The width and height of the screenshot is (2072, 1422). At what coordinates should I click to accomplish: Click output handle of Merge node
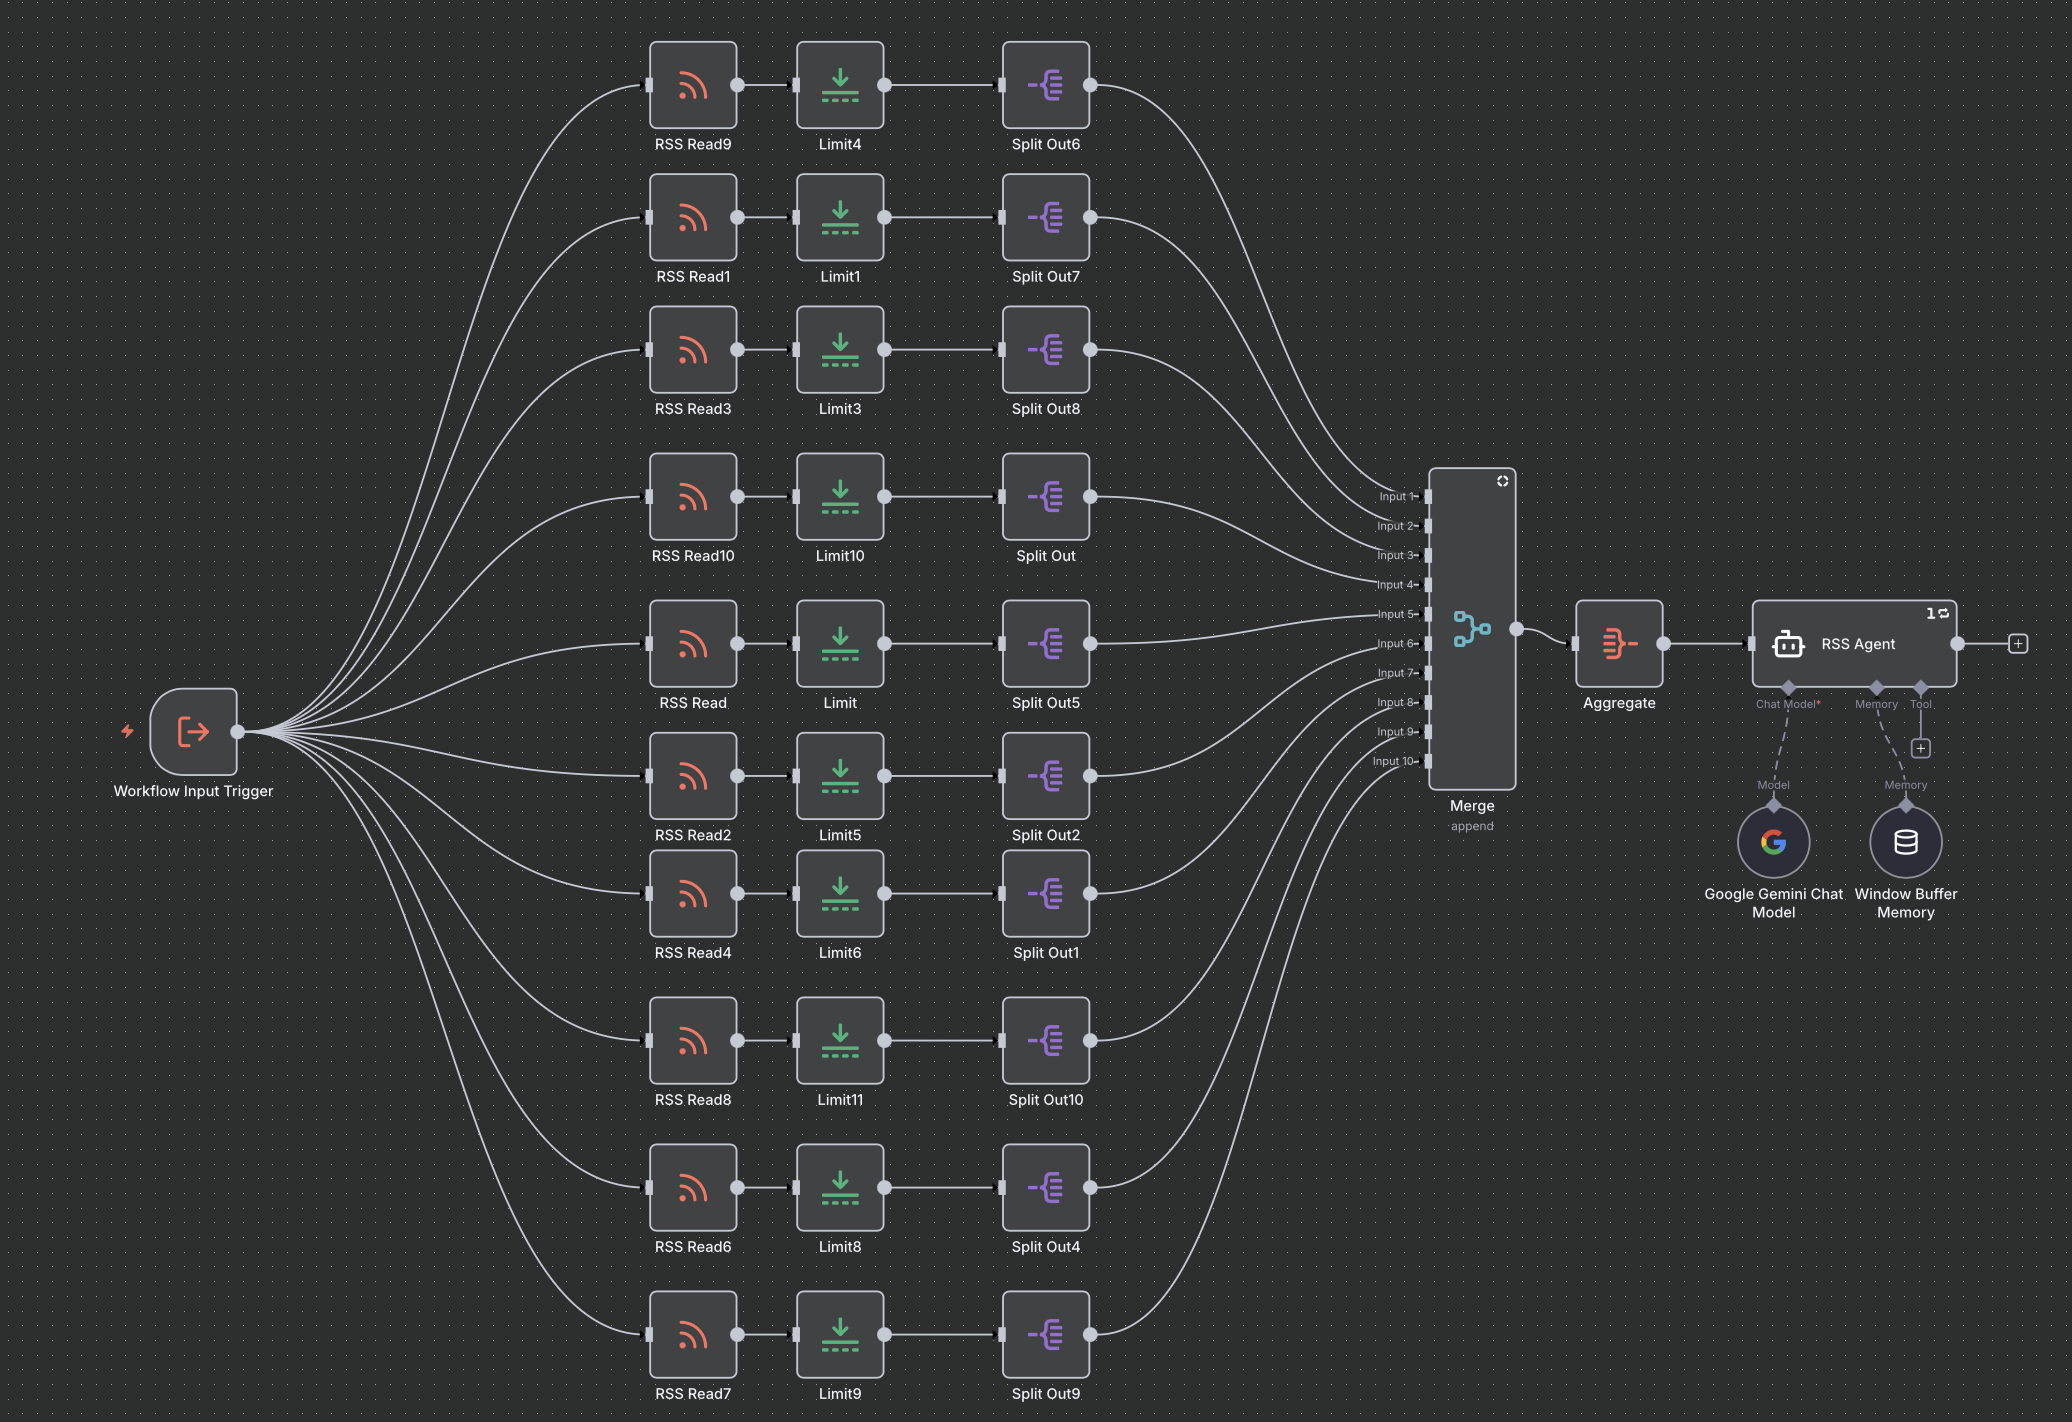click(1516, 629)
